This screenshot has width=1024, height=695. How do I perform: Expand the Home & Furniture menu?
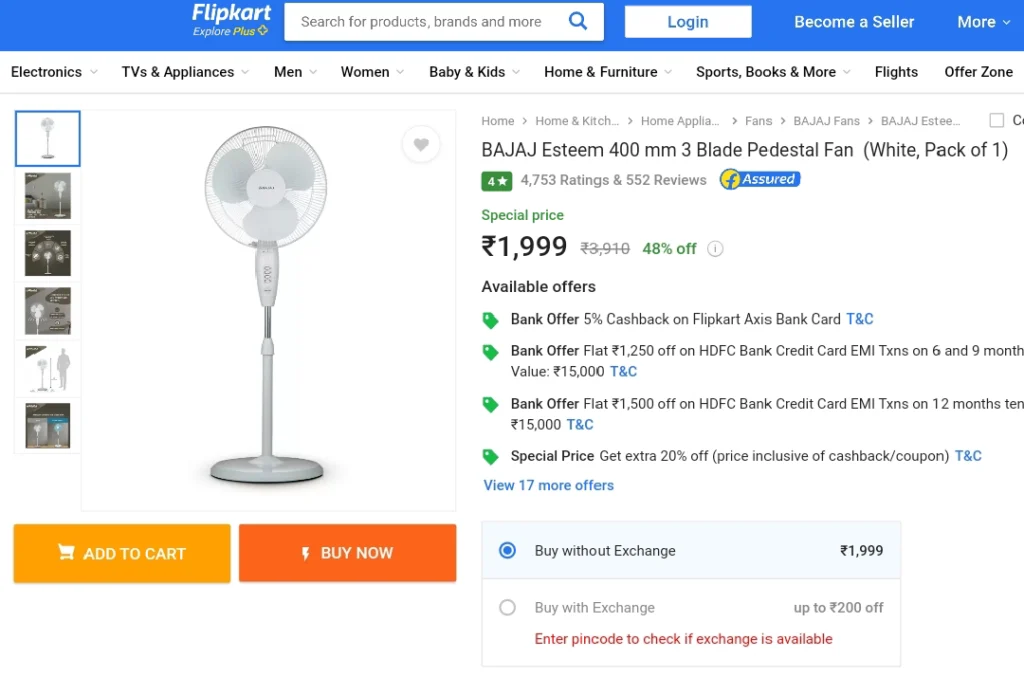(x=607, y=72)
